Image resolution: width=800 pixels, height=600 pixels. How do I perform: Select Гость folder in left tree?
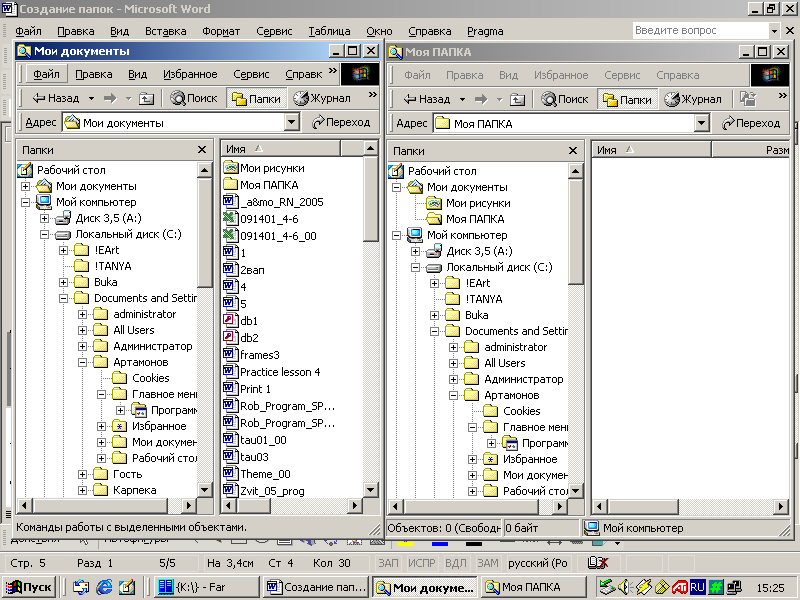pyautogui.click(x=117, y=474)
